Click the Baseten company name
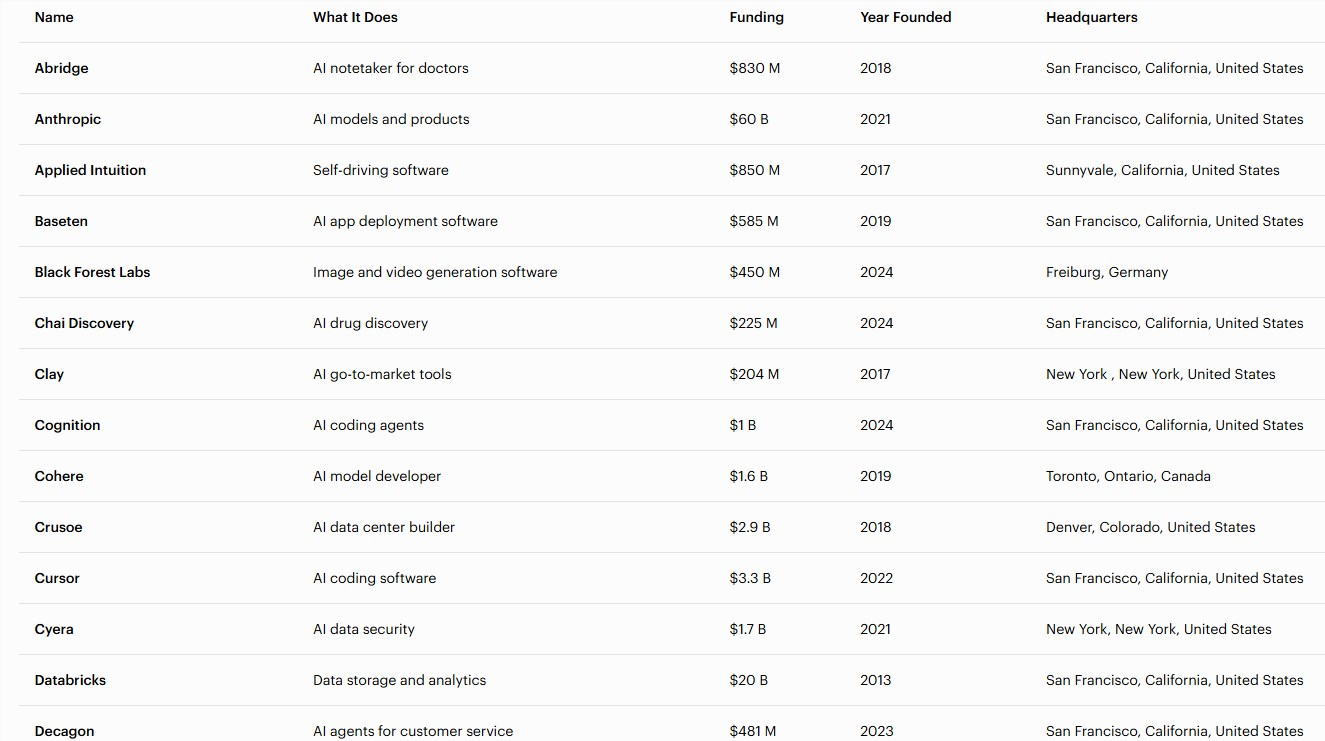 click(x=61, y=221)
